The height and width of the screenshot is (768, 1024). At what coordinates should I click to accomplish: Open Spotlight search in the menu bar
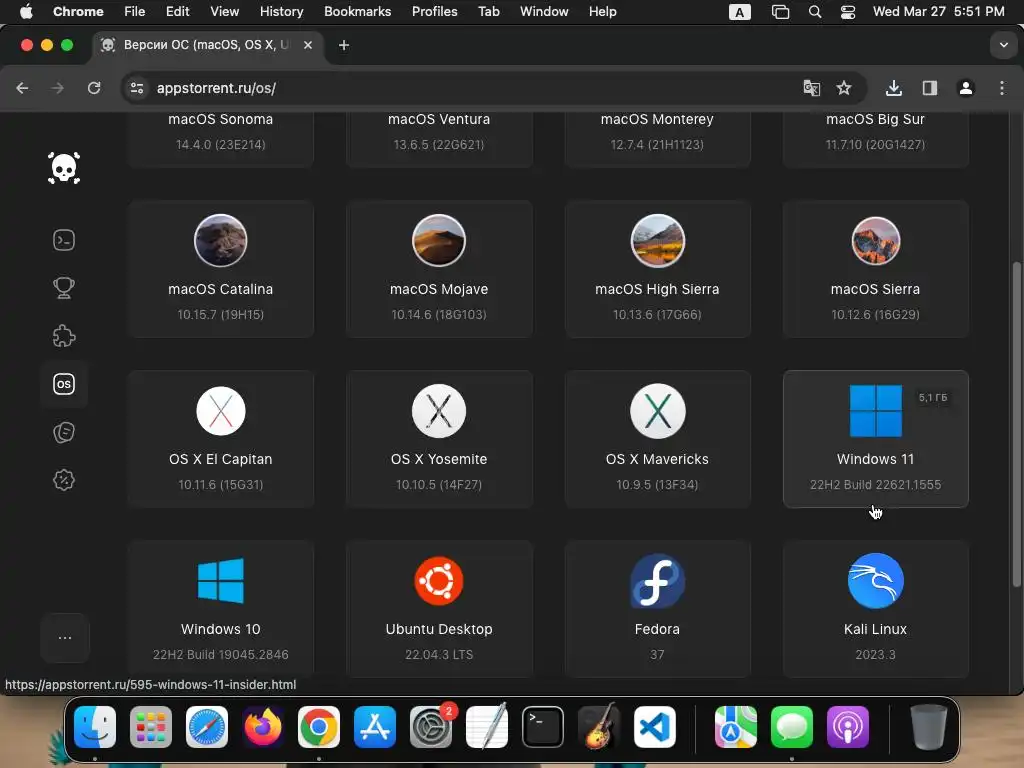coord(814,12)
